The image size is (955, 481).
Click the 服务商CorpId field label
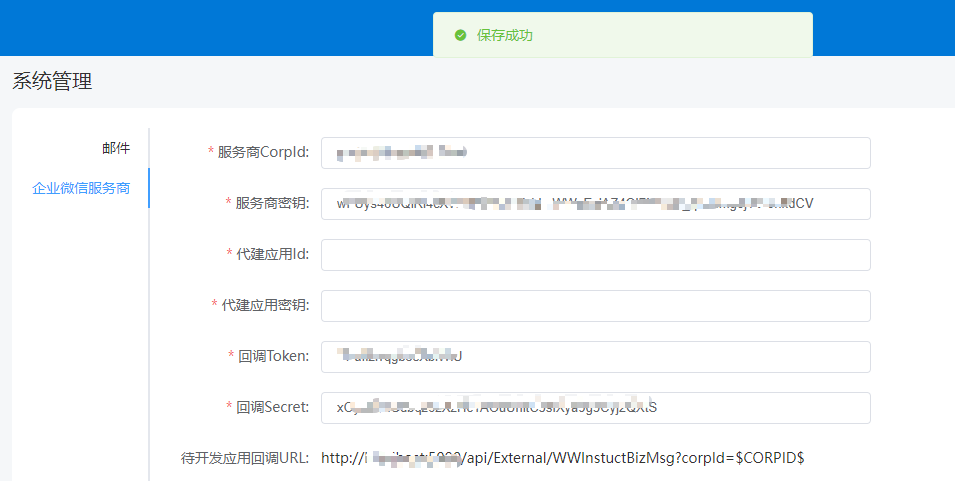tap(263, 152)
